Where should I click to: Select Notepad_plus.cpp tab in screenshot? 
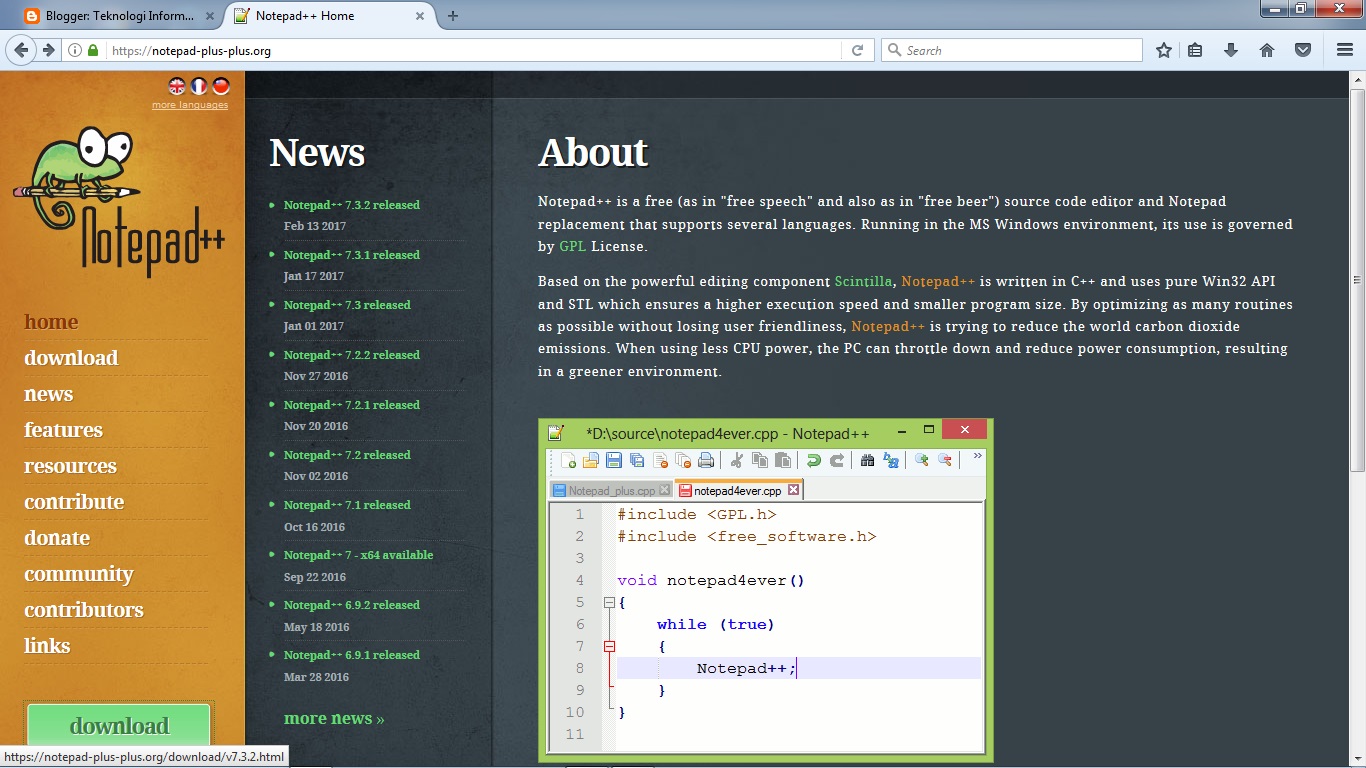612,491
